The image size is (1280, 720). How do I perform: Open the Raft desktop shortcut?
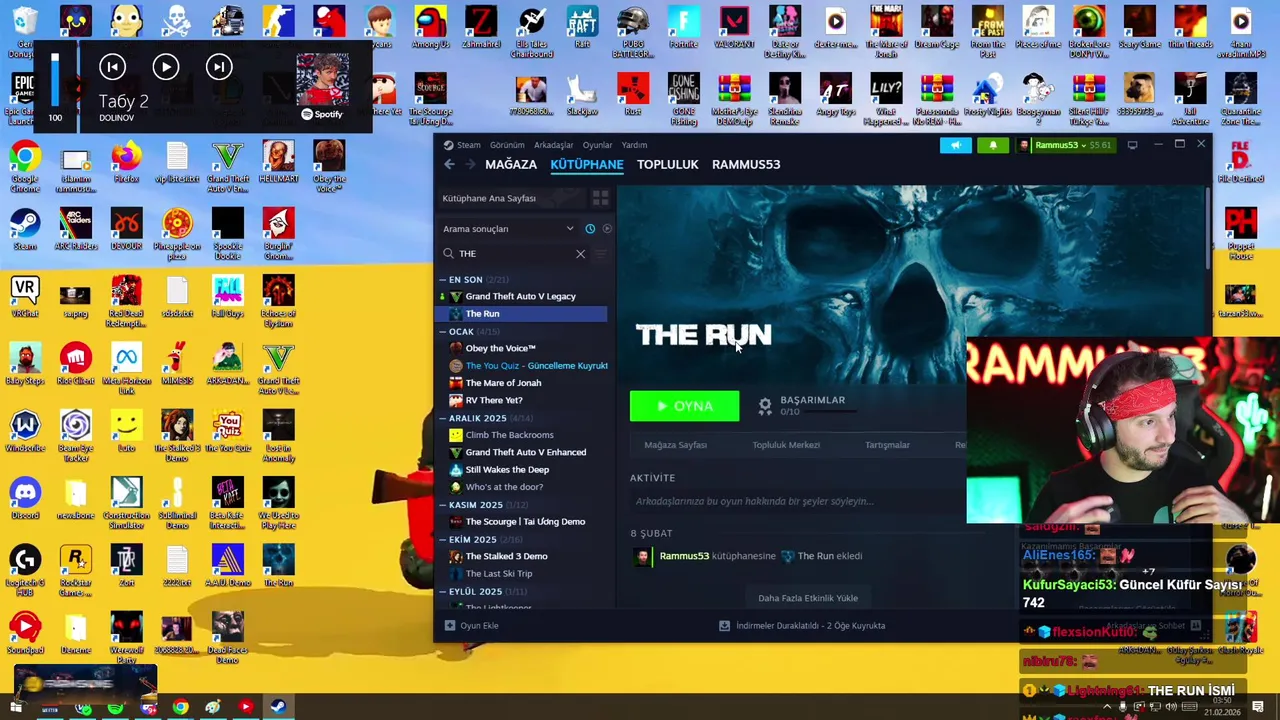click(x=582, y=27)
